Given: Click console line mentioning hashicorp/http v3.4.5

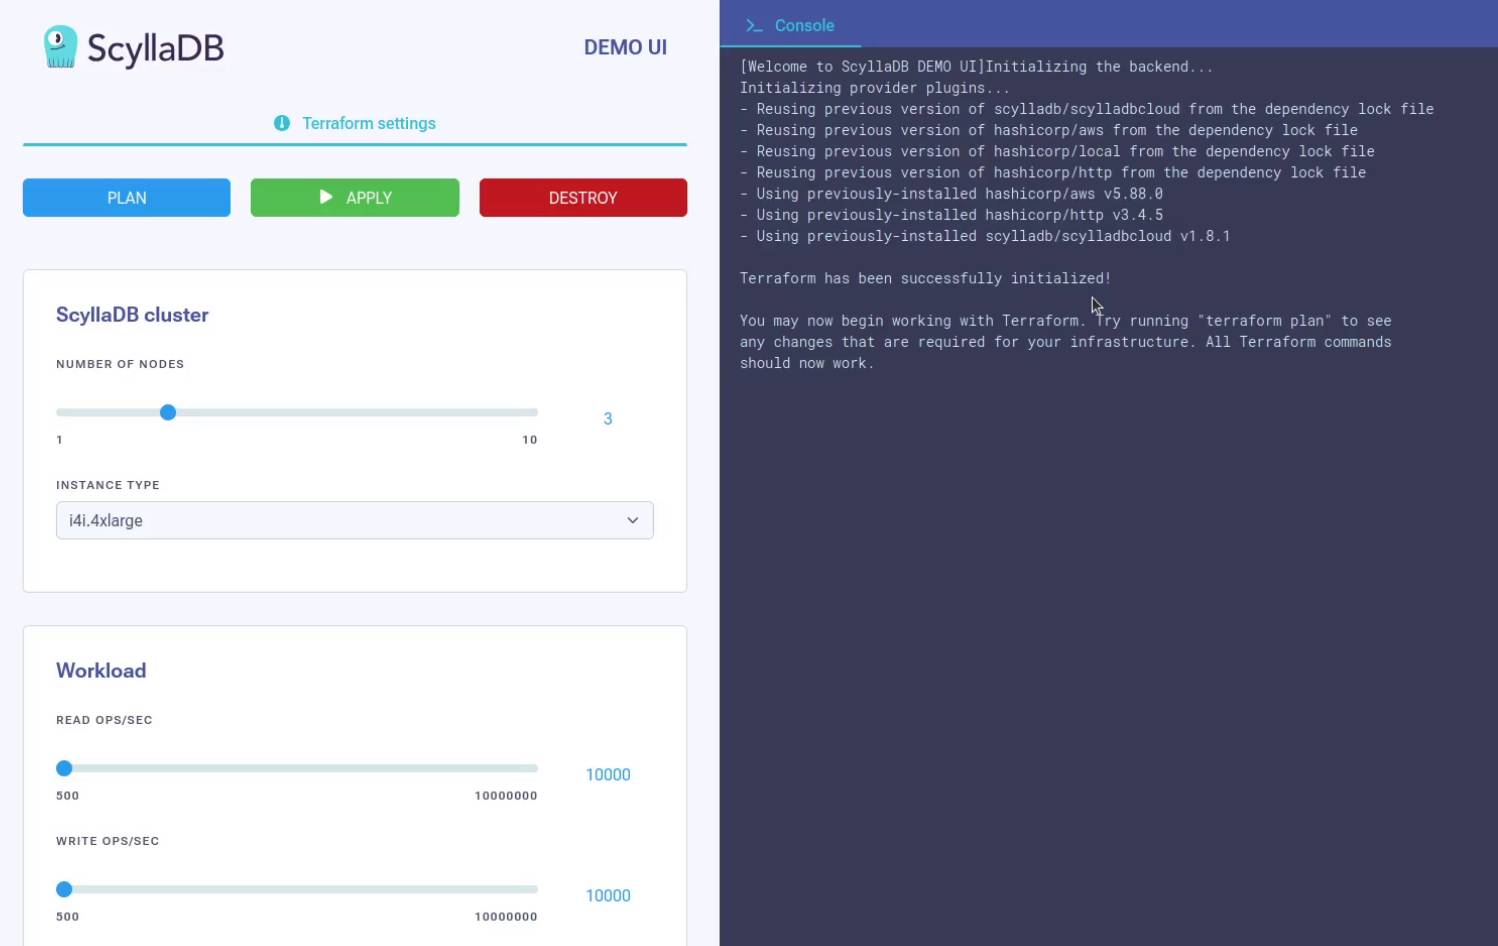Looking at the screenshot, I should tap(951, 215).
